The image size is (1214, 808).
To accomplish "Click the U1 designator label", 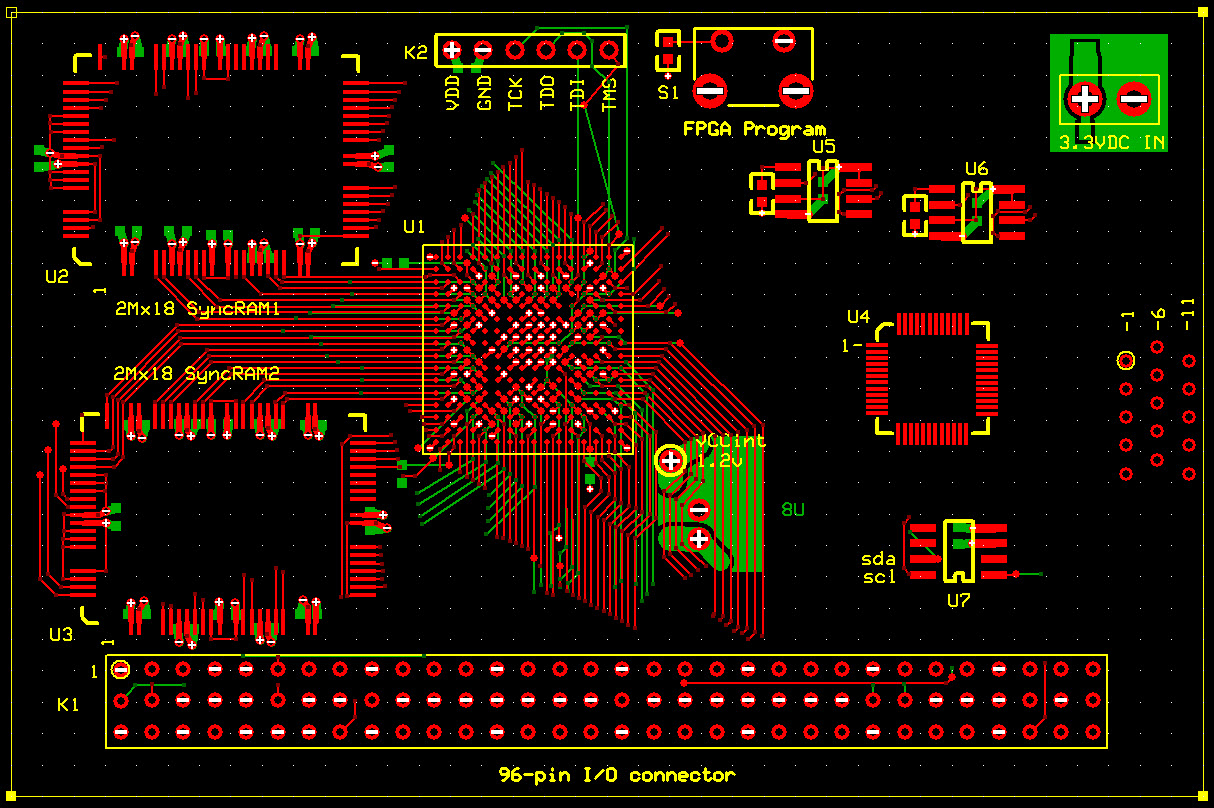I will point(414,227).
